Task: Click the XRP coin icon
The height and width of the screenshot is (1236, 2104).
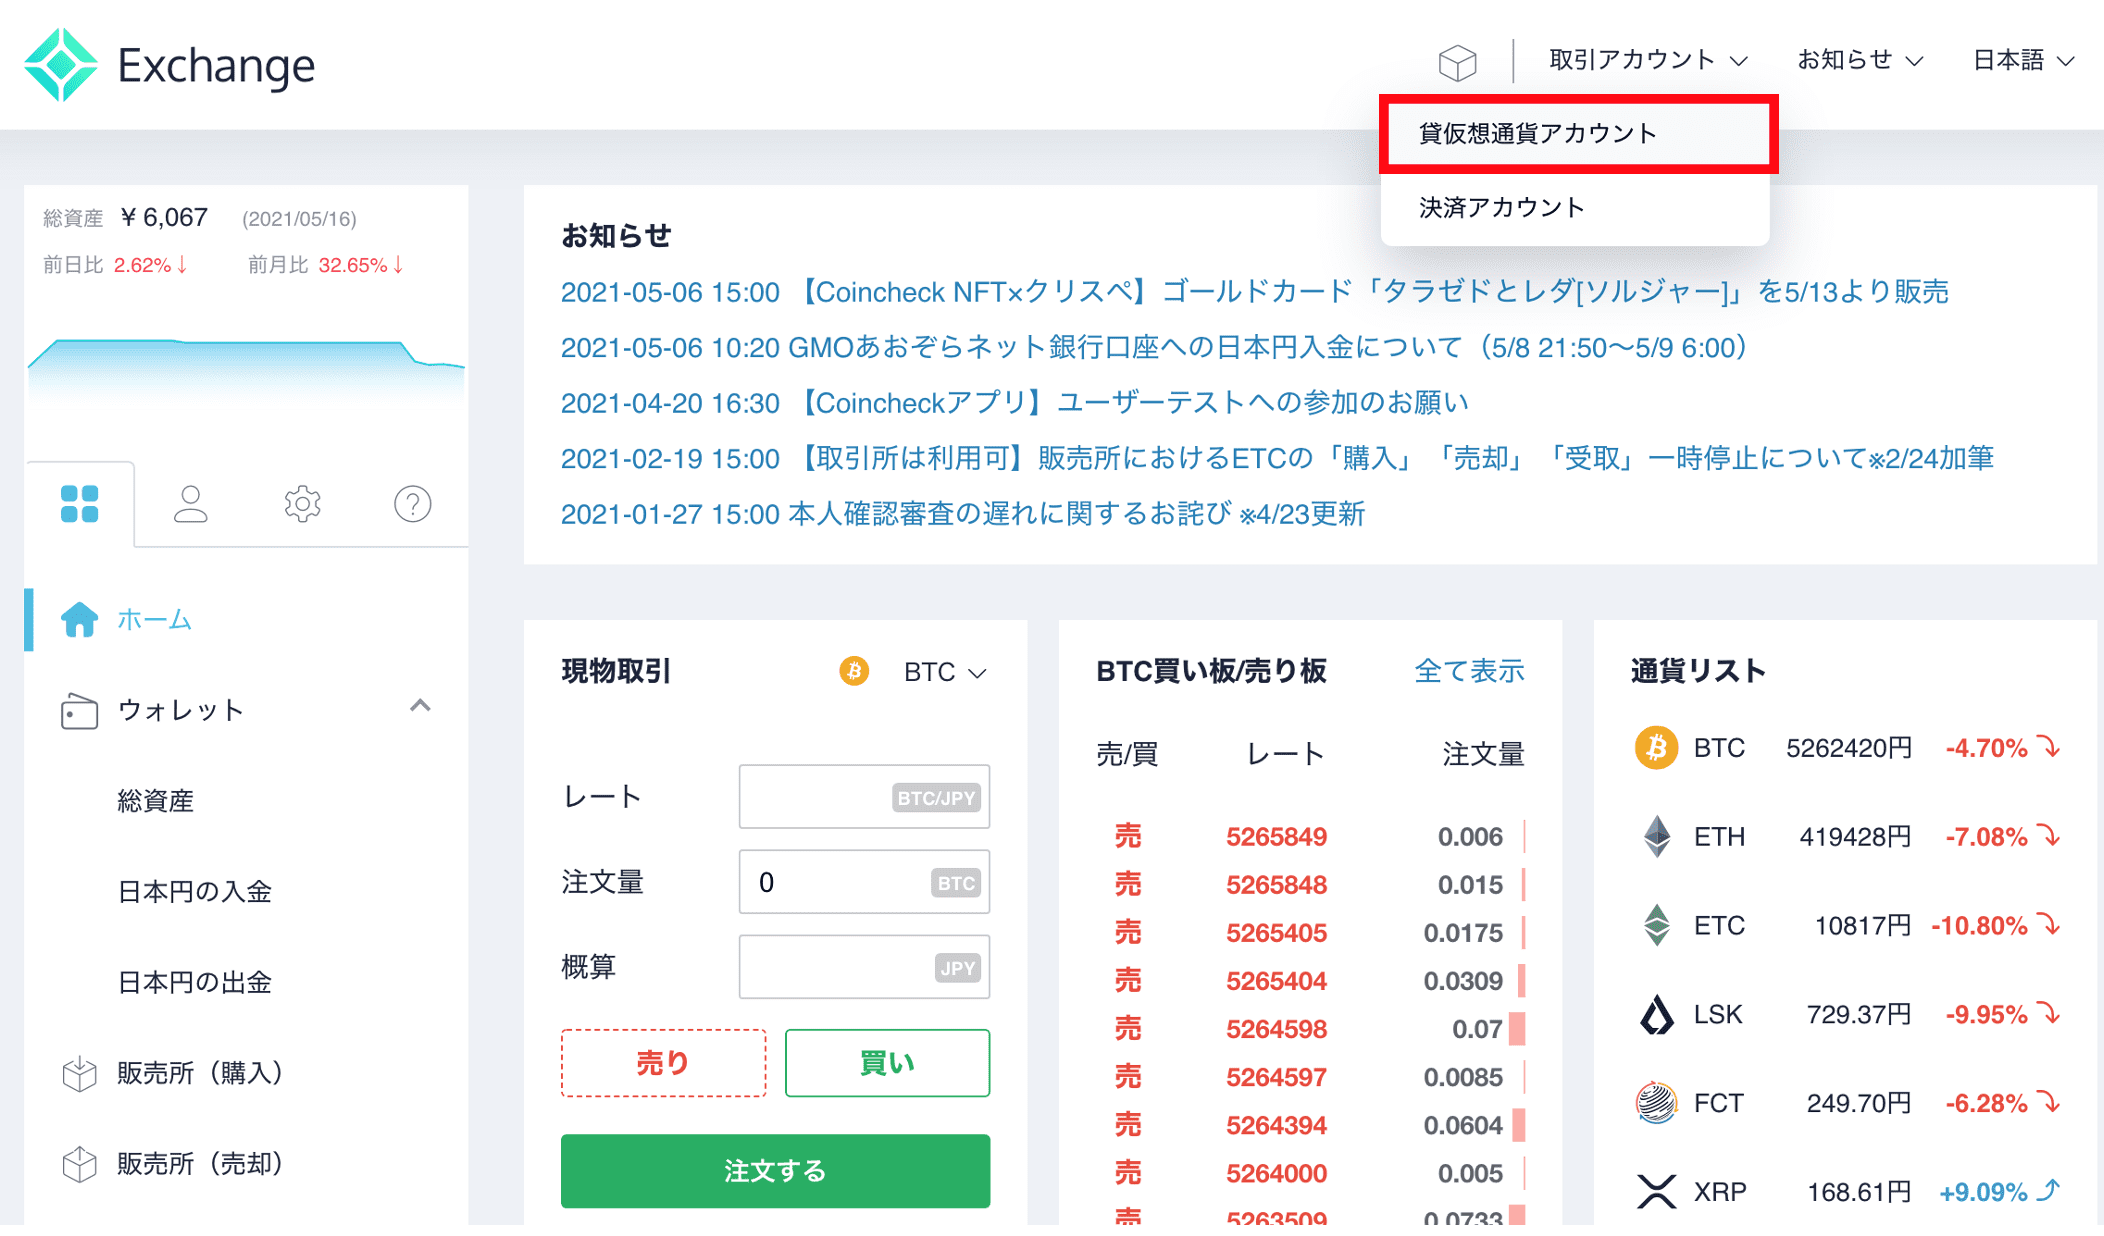Action: [1656, 1191]
